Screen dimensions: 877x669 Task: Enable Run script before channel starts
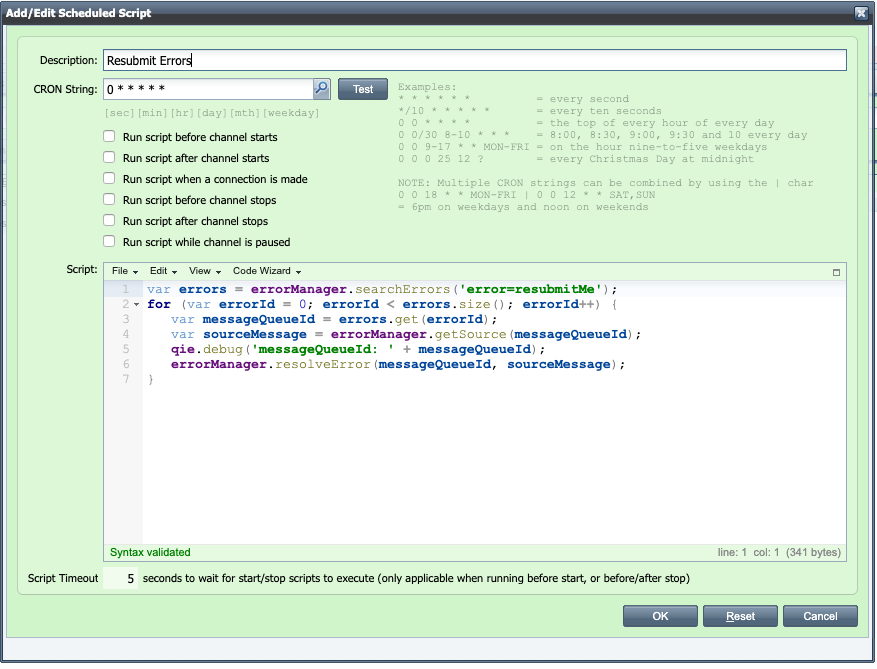(x=109, y=136)
